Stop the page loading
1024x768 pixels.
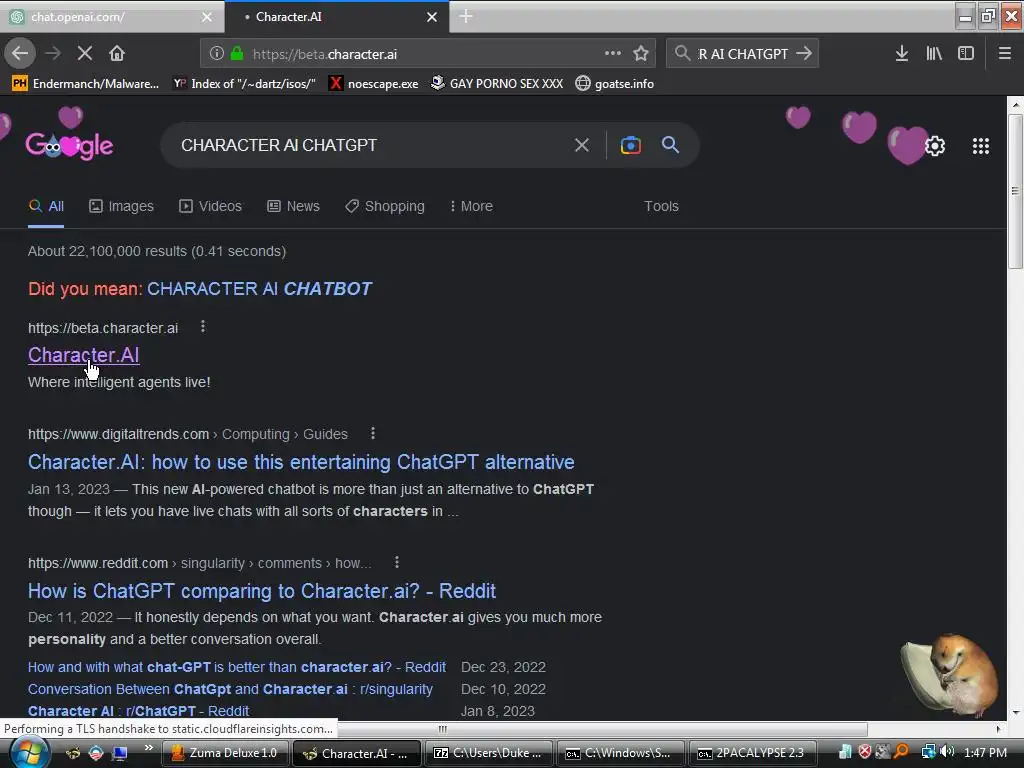coord(85,54)
